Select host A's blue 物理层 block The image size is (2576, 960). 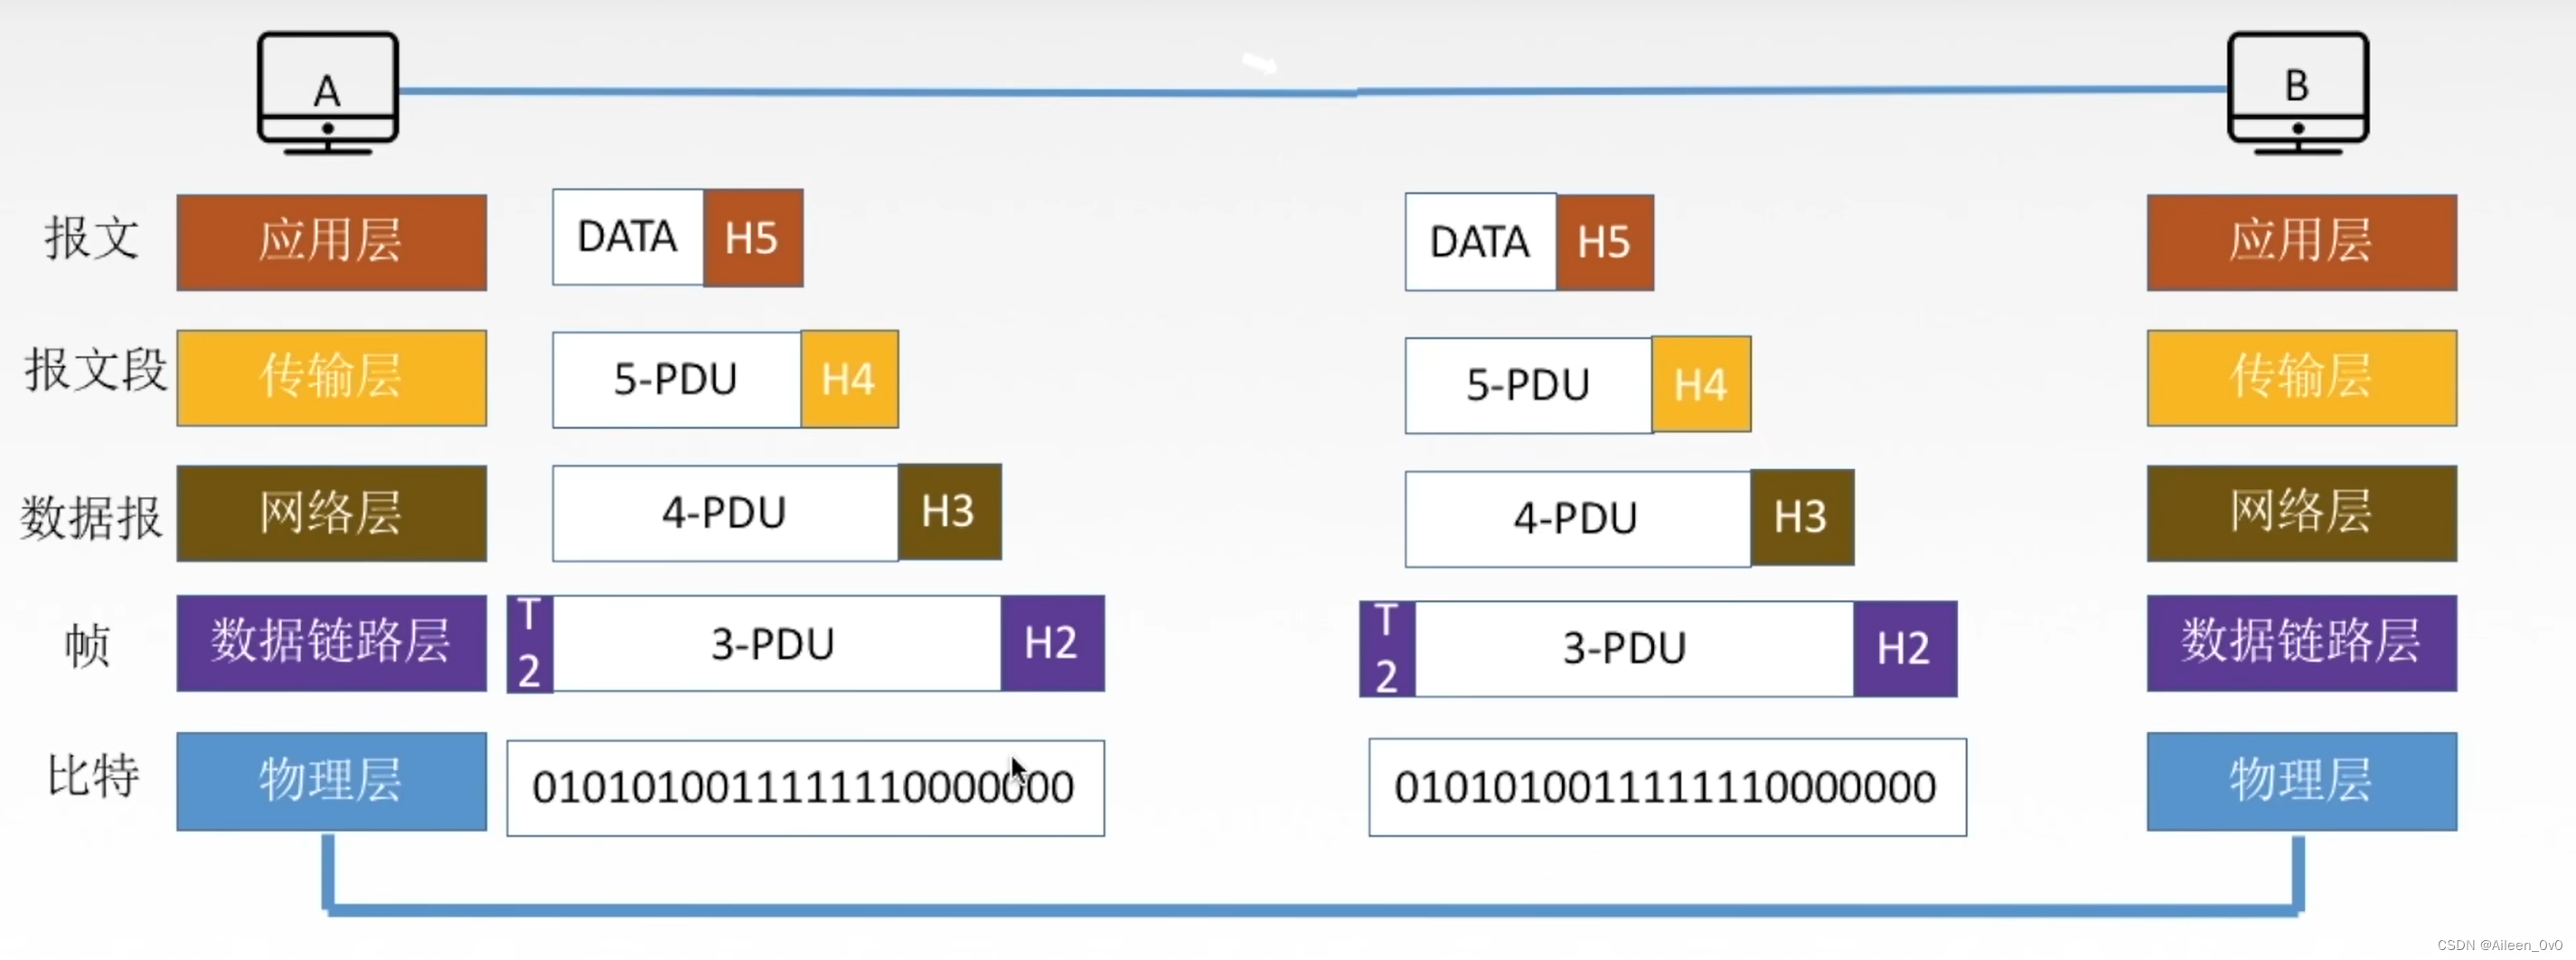[x=331, y=781]
